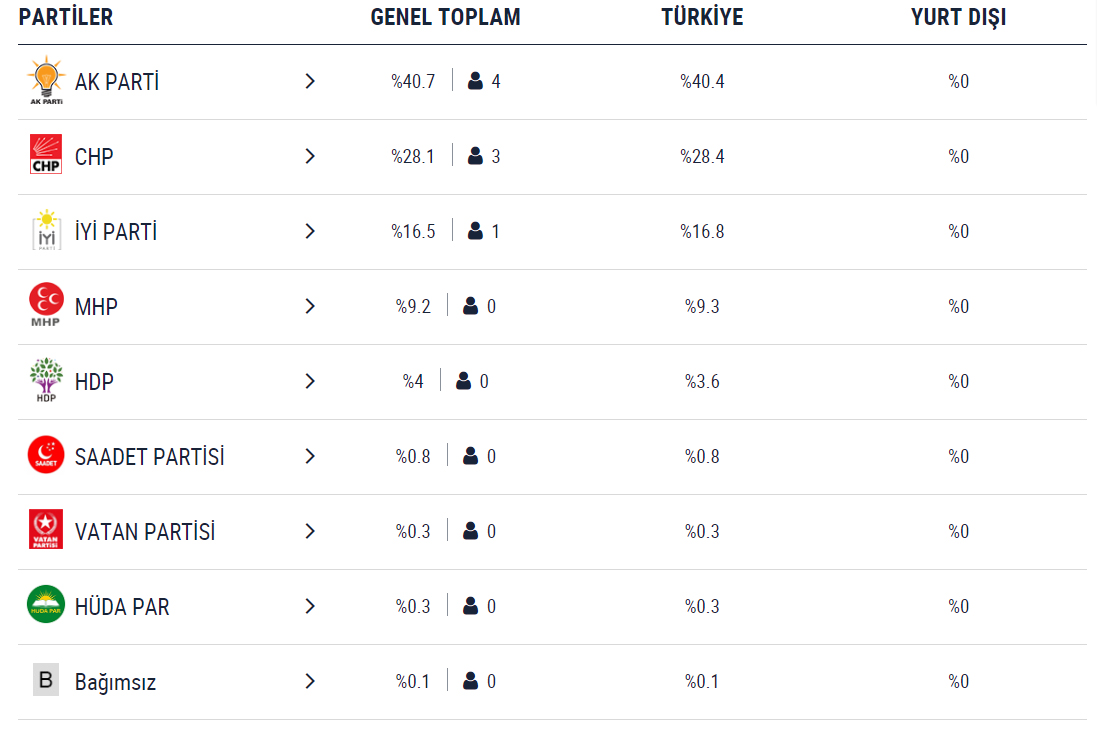Select the GENEL TOPLAM column header
1097x738 pixels.
(x=446, y=17)
